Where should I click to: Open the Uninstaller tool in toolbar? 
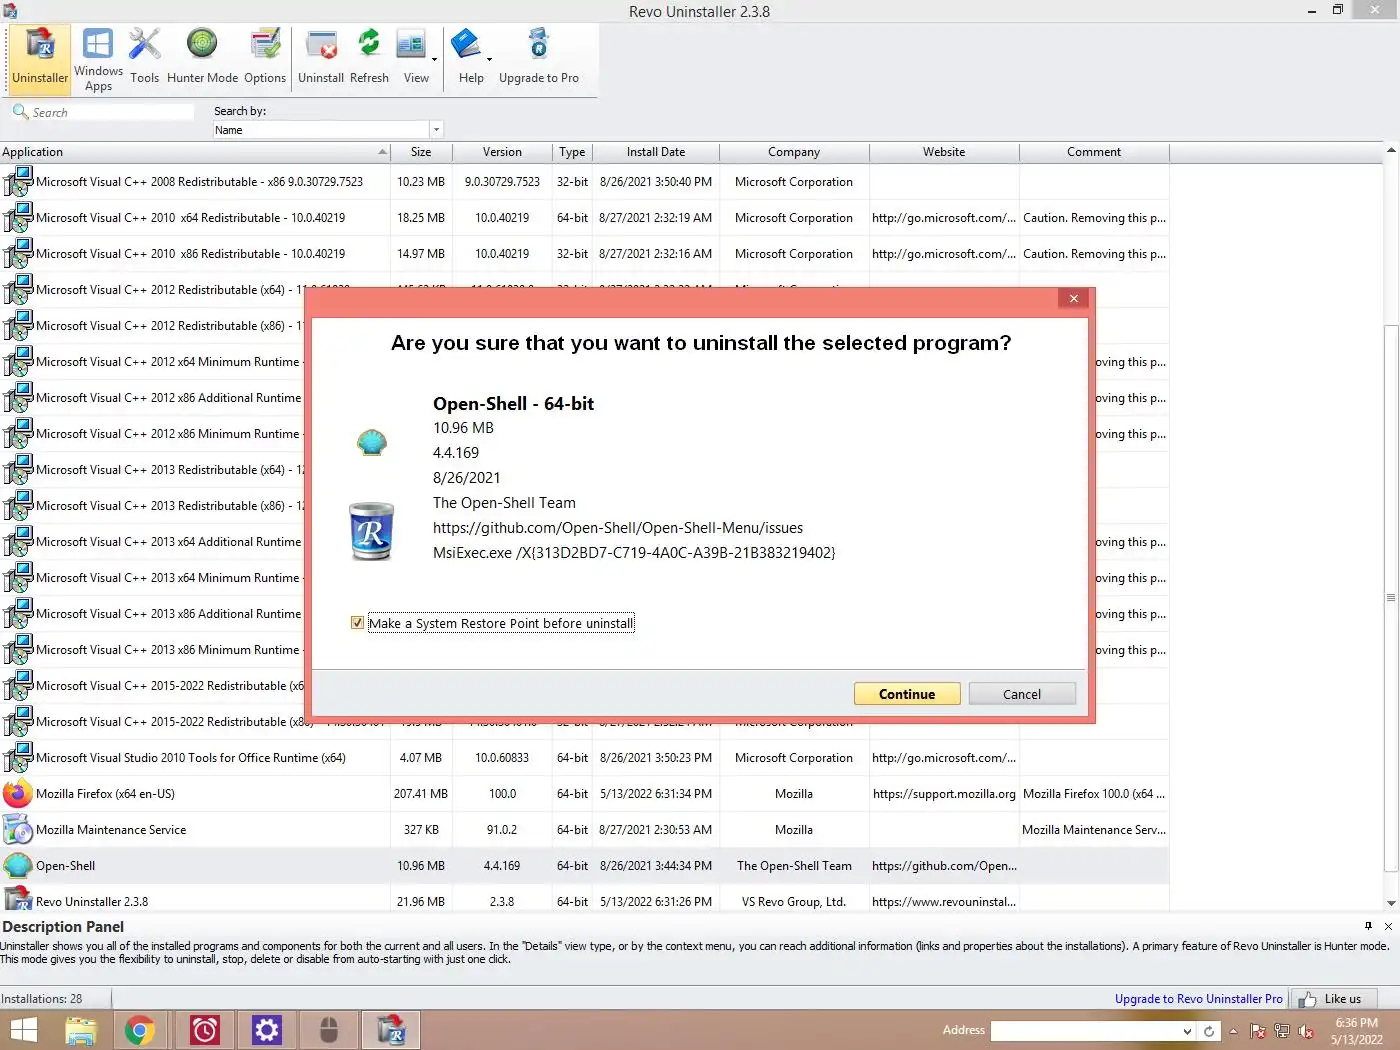pyautogui.click(x=40, y=58)
